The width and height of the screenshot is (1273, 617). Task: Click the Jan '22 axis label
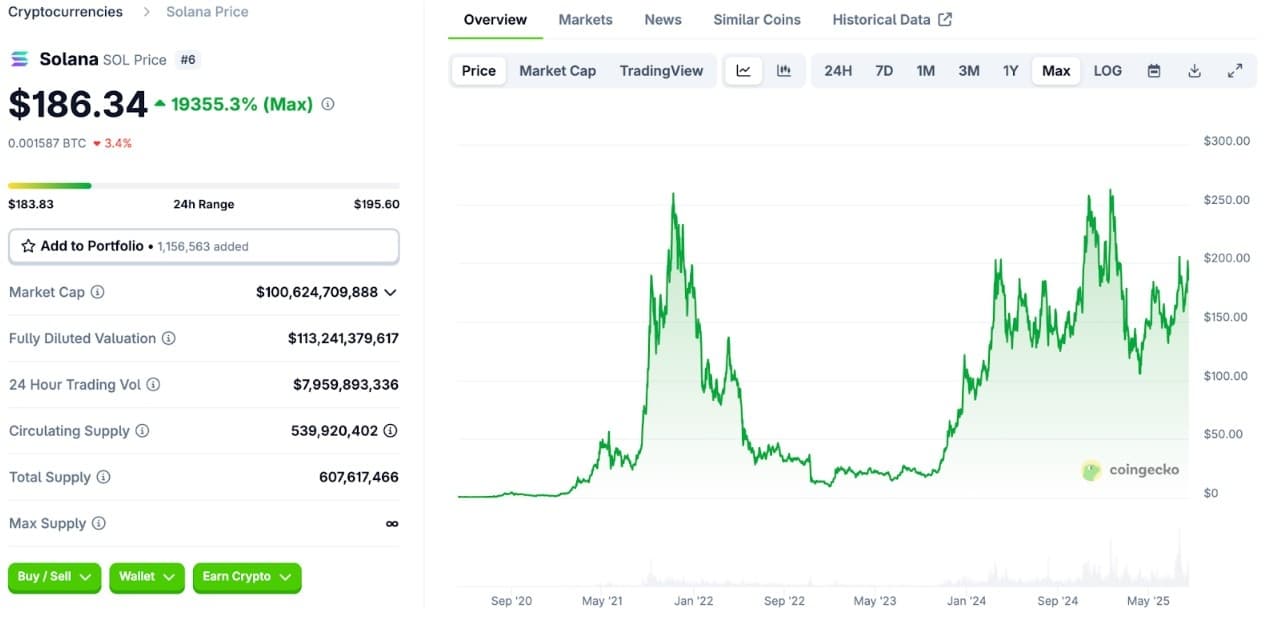pos(693,601)
